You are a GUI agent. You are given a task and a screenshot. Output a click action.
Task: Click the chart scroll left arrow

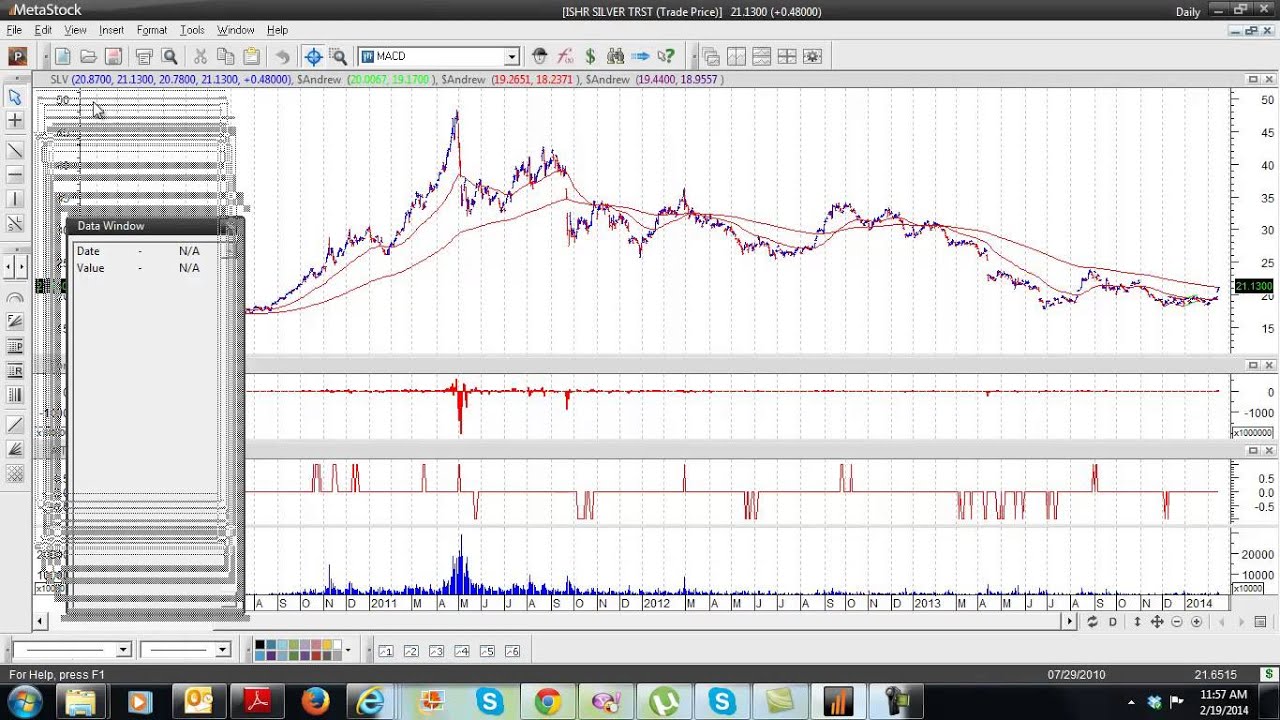click(x=40, y=622)
